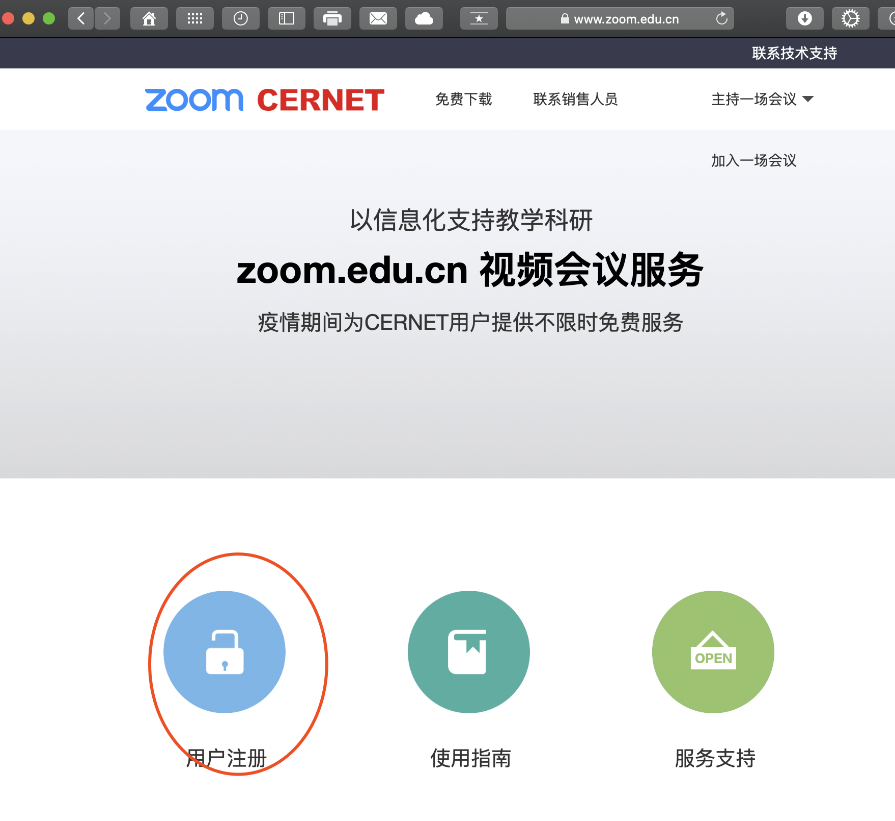Viewport: 895px width, 821px height.
Task: Click text 疫情期间为CERNET用户提供不限时免费服务
Action: point(470,323)
